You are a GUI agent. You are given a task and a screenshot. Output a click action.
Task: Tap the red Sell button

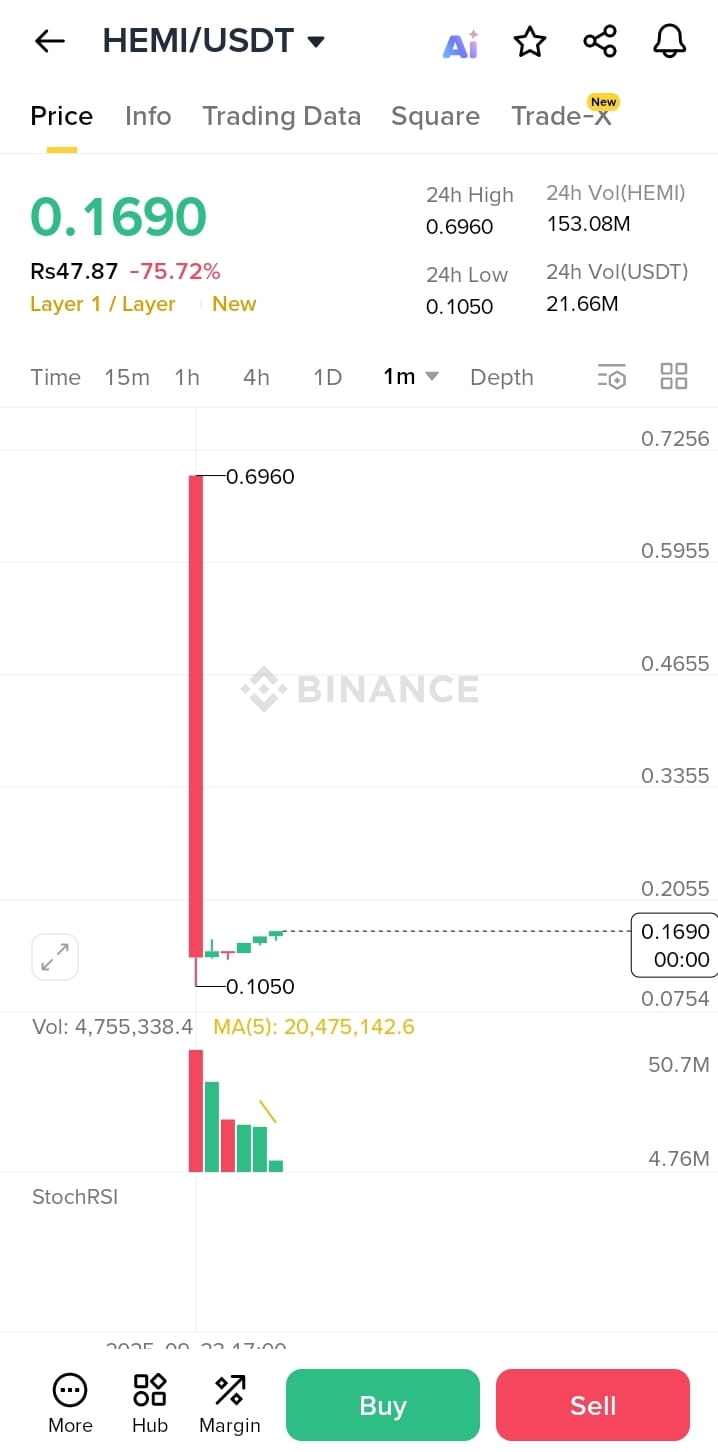(x=593, y=1405)
